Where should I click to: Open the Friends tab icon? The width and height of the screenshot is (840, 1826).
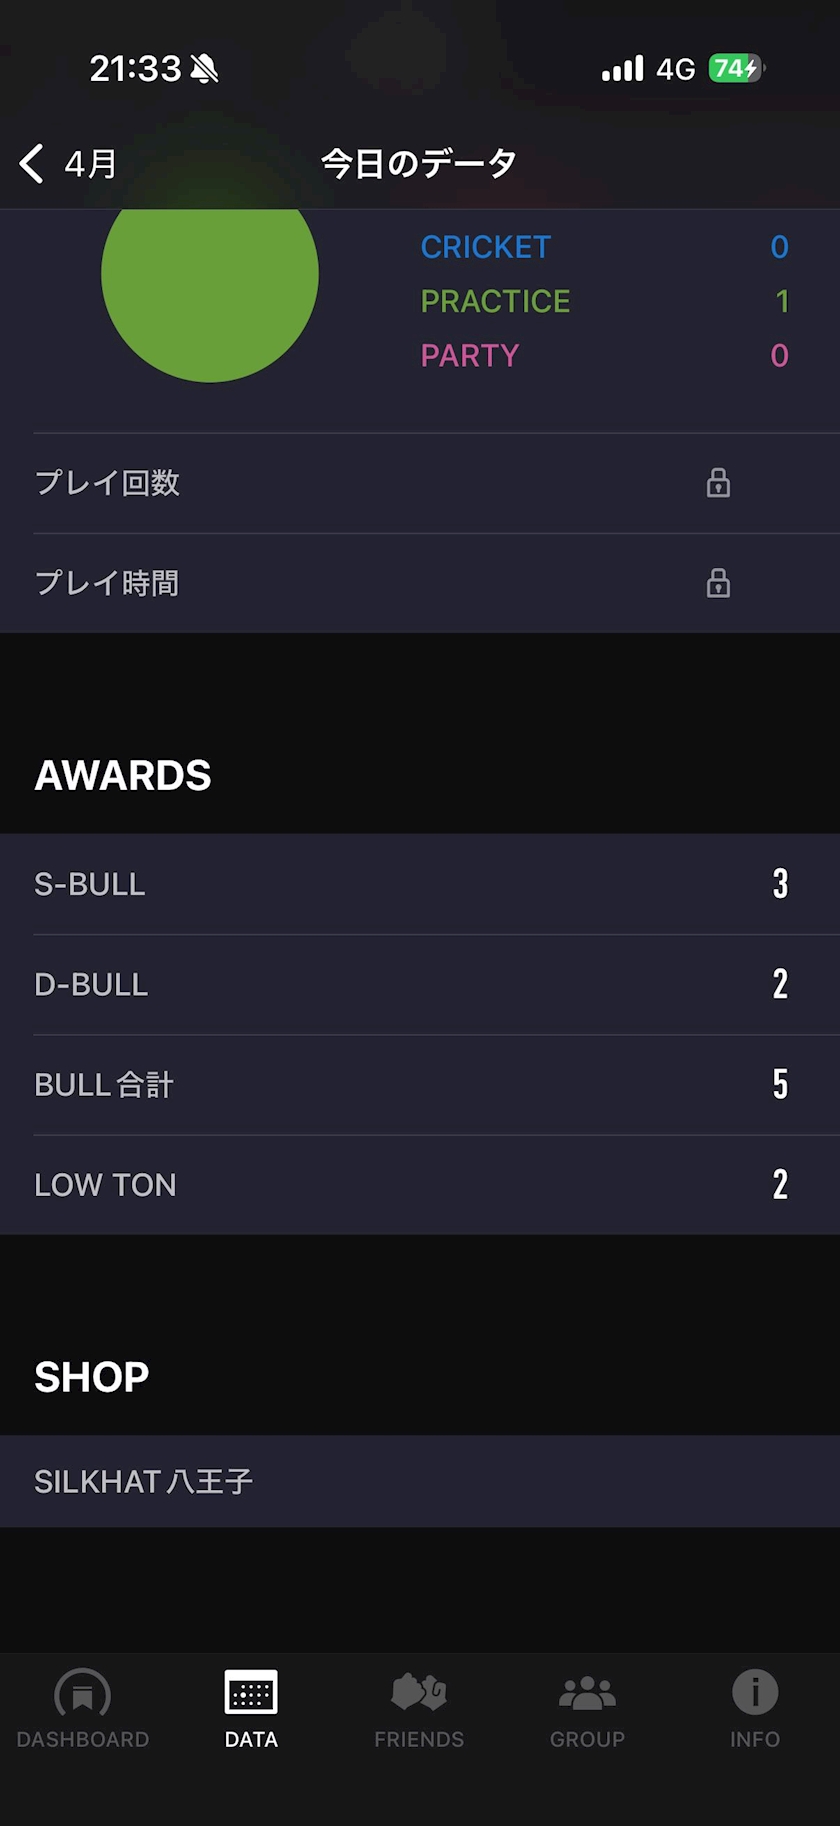[419, 1693]
